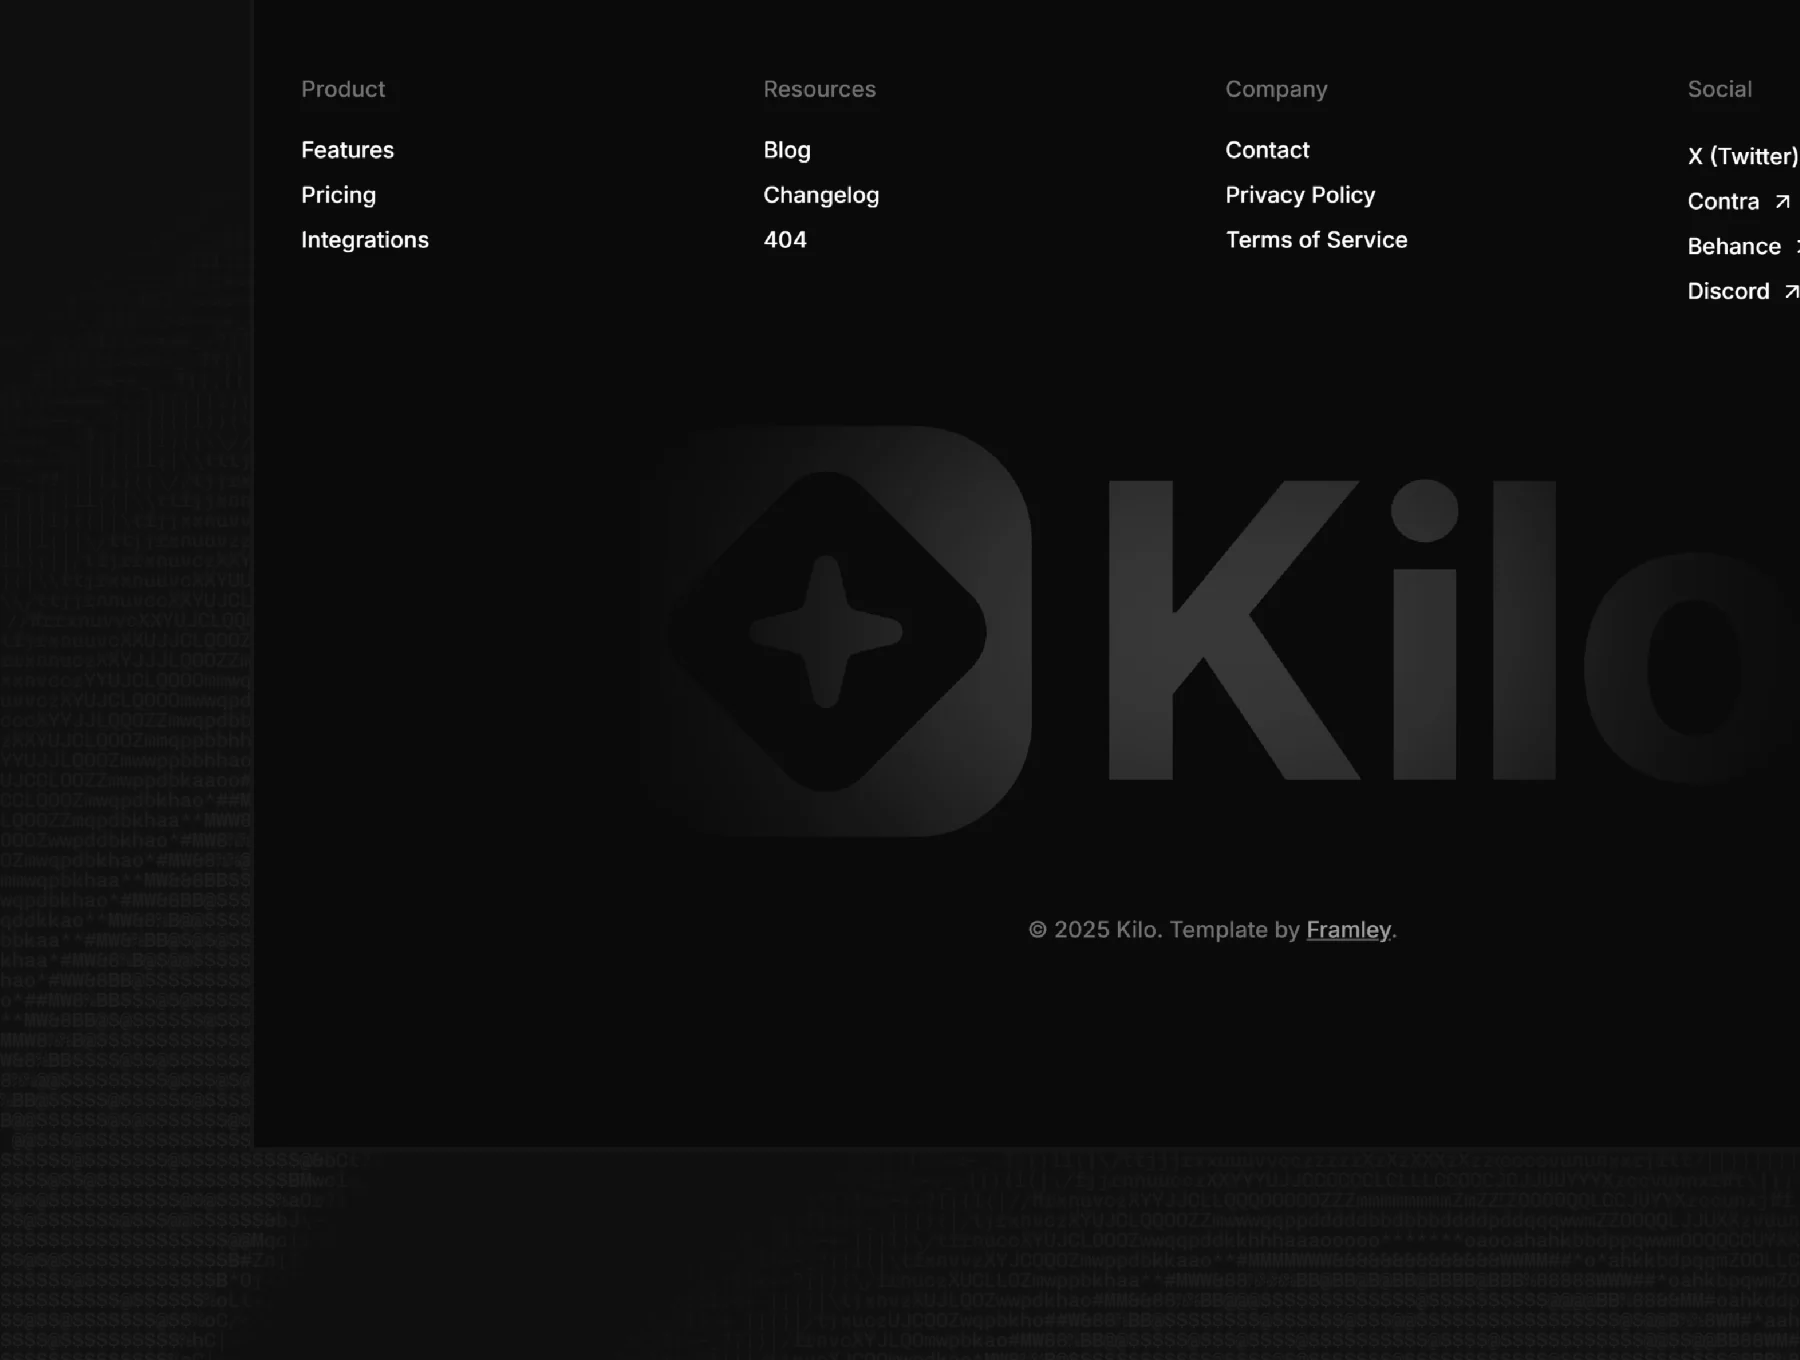Open the Integrations link

click(365, 240)
